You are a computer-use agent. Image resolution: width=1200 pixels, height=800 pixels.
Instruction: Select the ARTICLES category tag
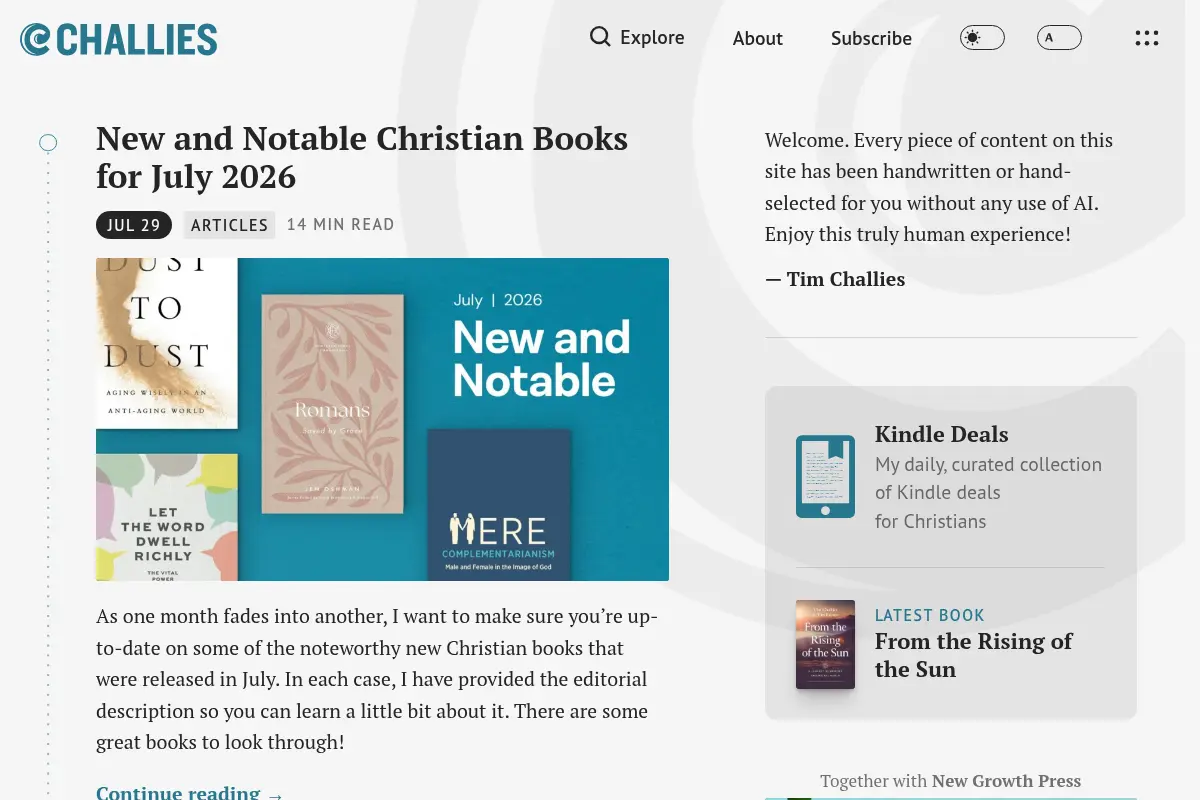(229, 225)
